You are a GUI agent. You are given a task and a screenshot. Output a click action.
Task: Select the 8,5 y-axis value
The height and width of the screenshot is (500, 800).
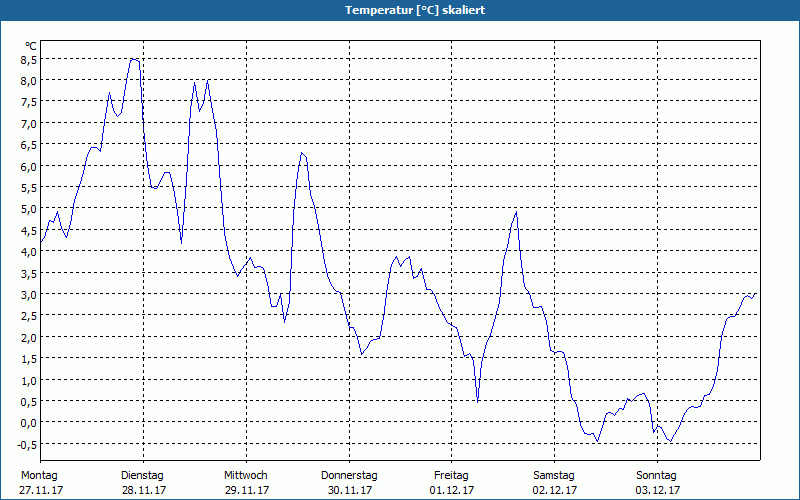point(28,60)
